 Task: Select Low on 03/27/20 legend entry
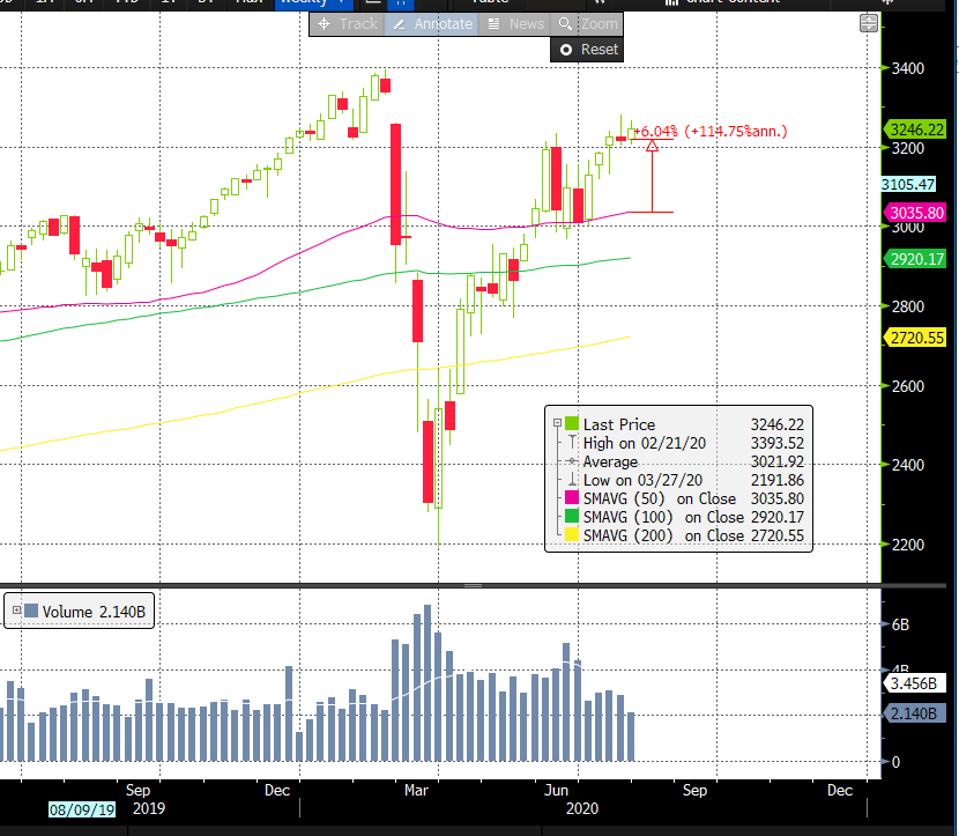644,480
